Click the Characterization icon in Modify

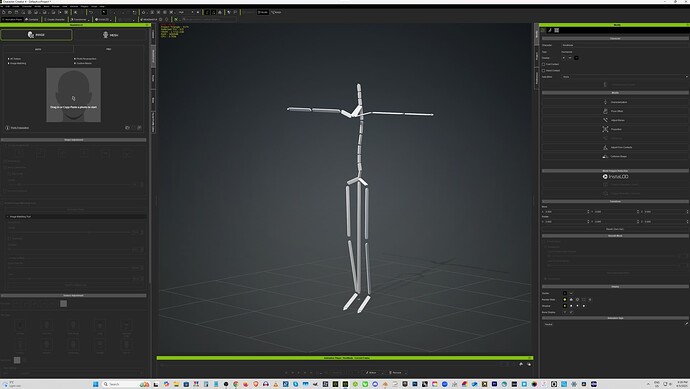click(x=605, y=102)
